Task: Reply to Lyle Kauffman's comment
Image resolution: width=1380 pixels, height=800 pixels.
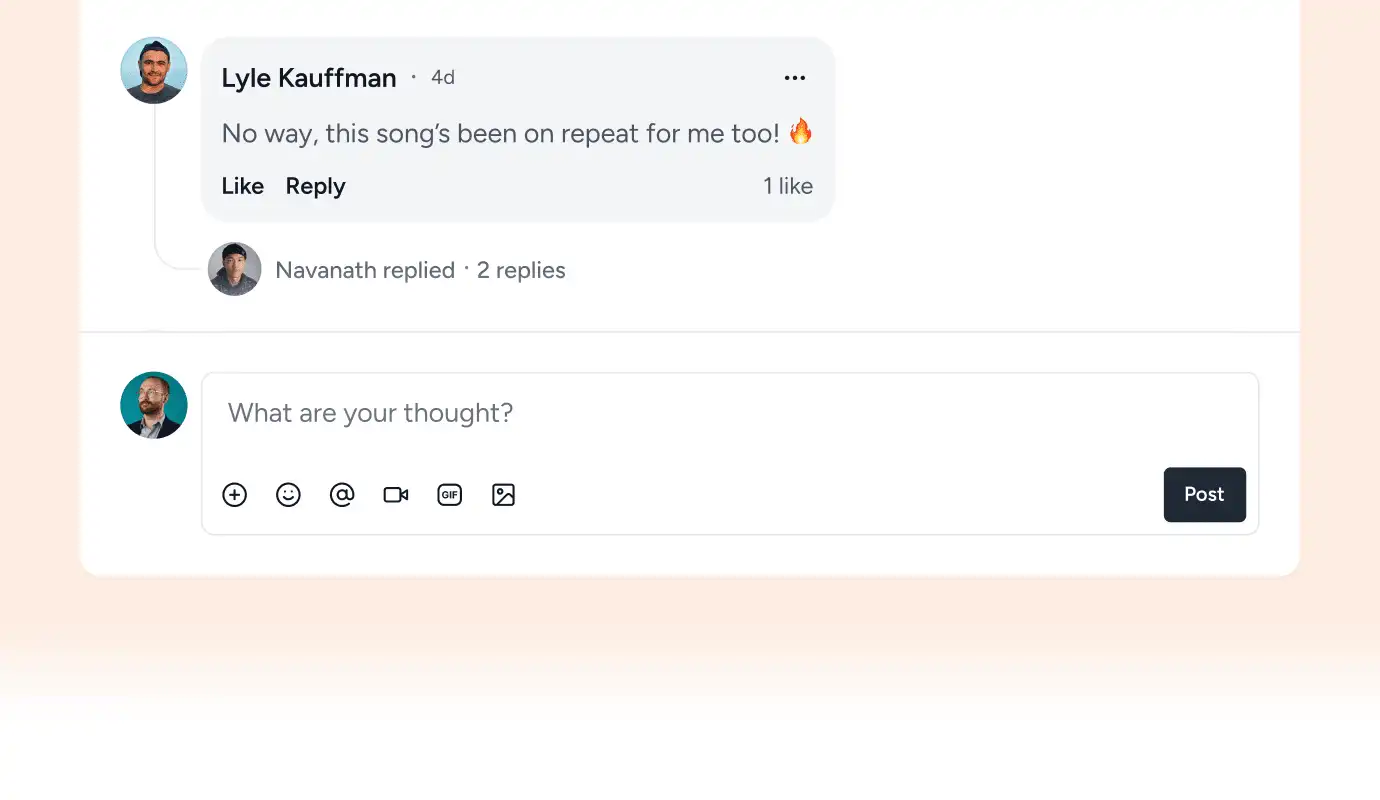Action: tap(315, 186)
